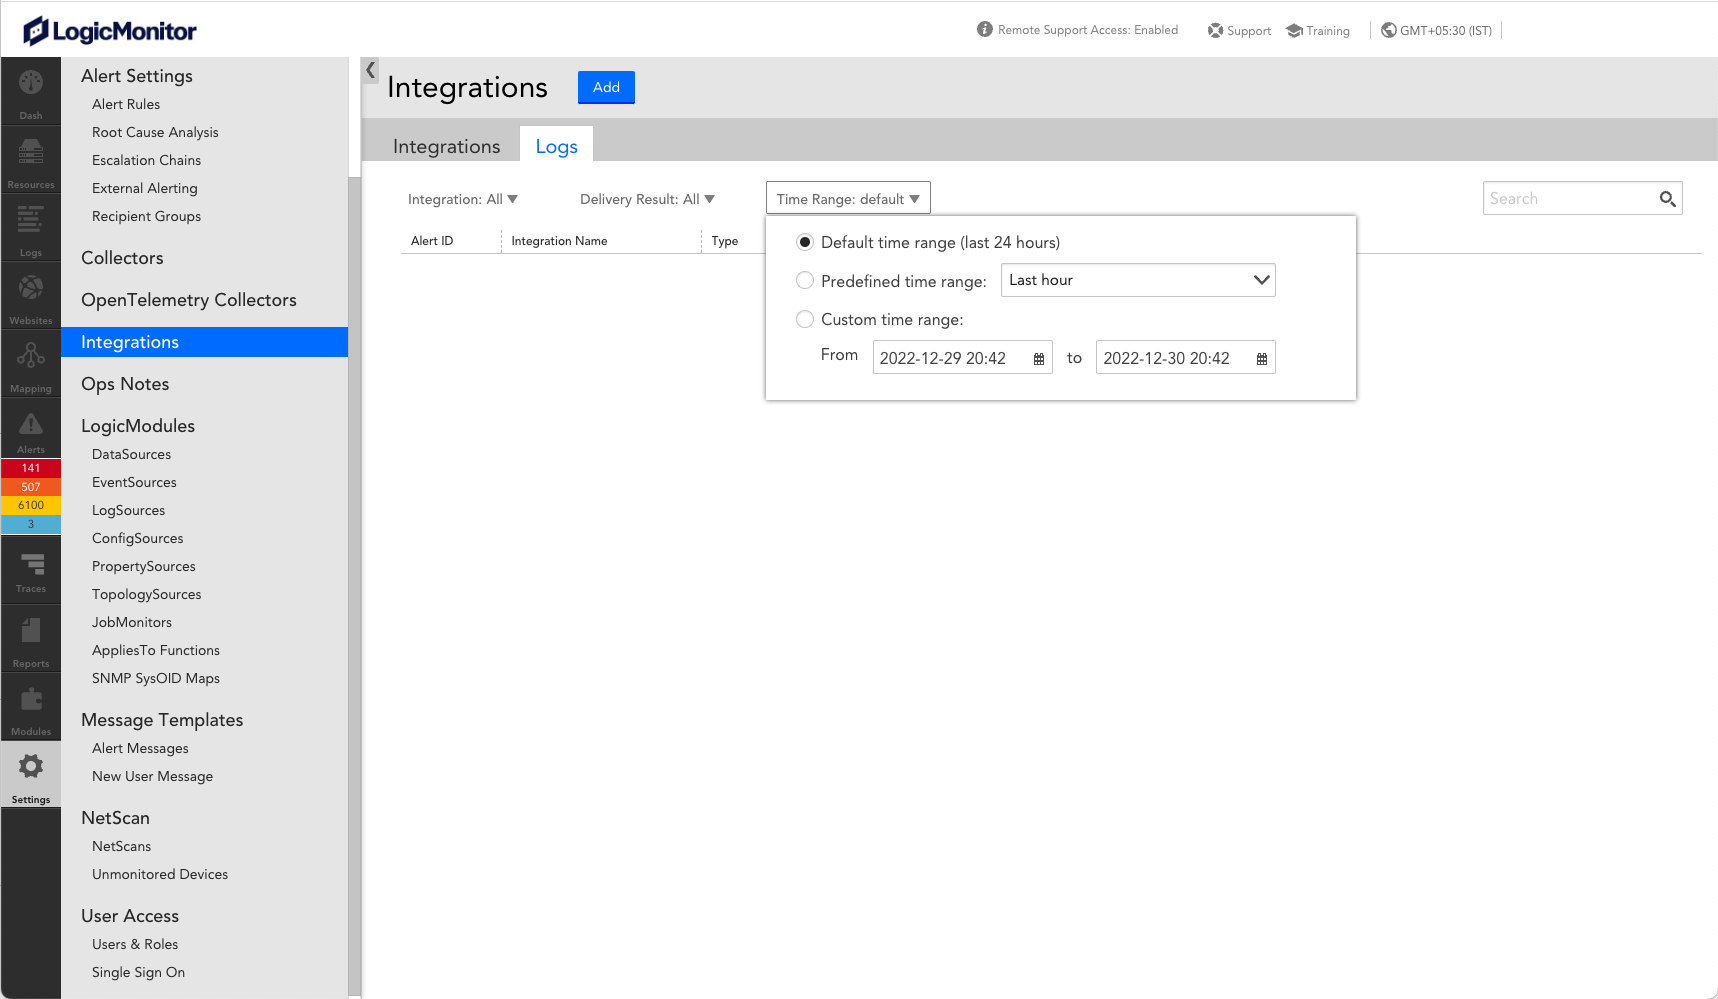Open PropertySources under LogicModules
Screen dimensions: 1718x999
pyautogui.click(x=144, y=566)
